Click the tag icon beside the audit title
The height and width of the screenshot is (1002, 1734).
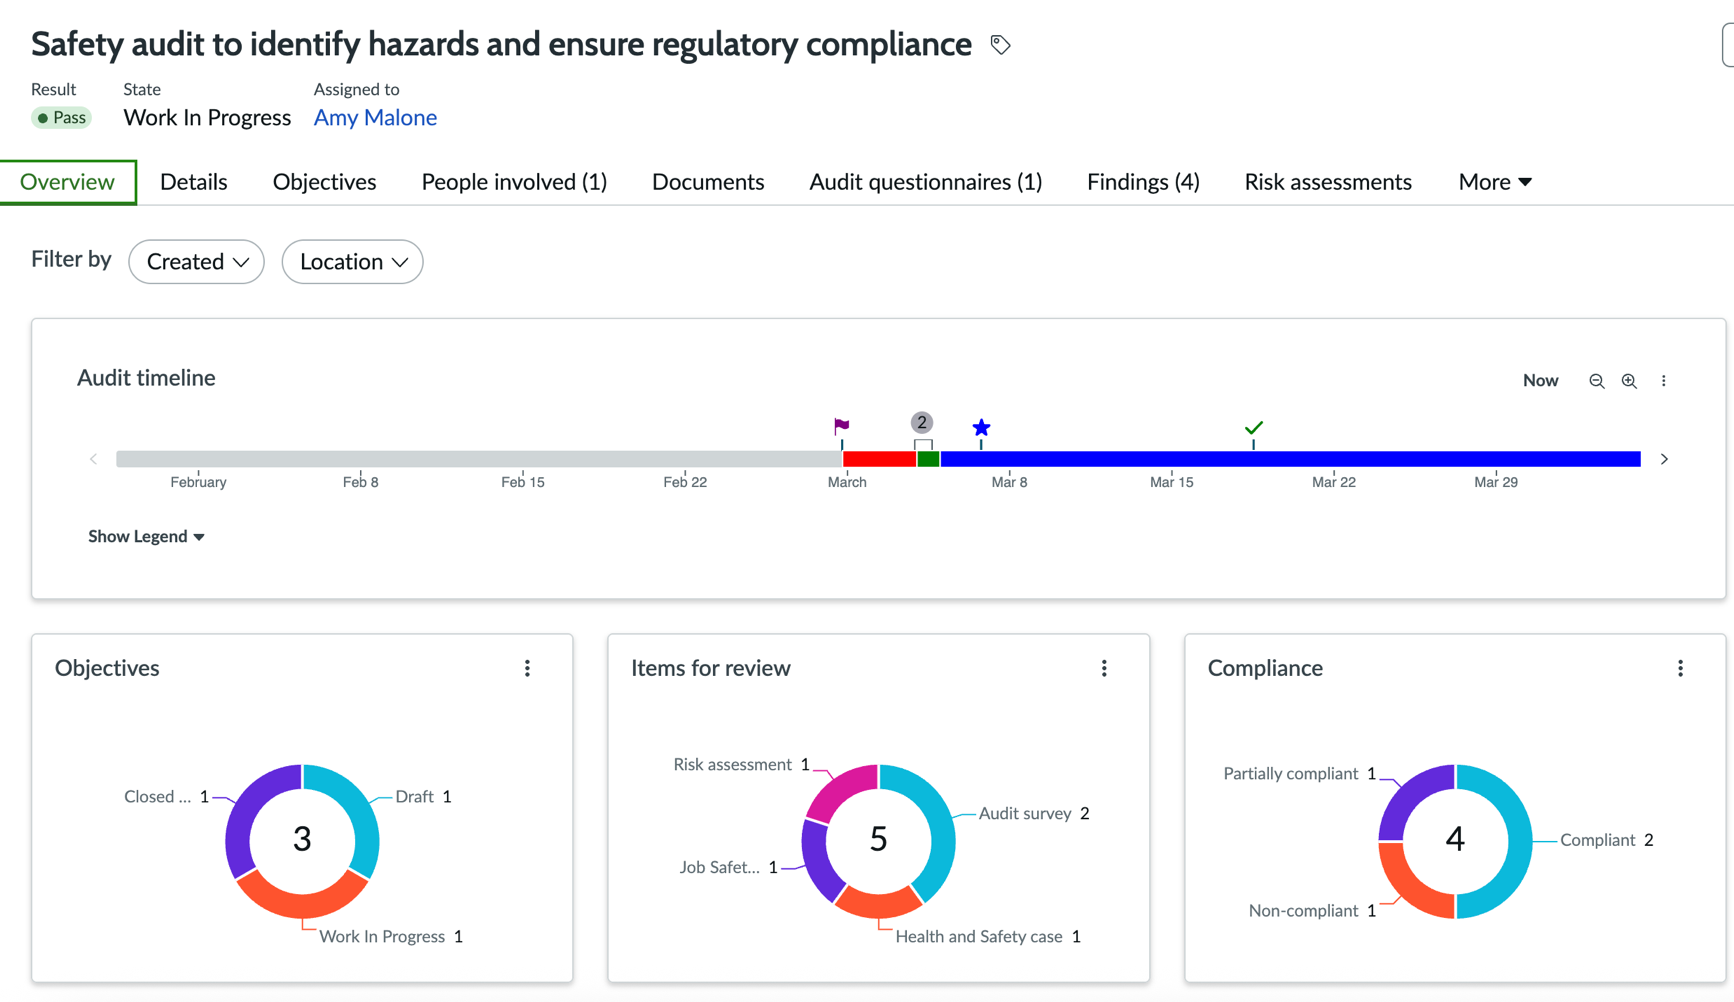1000,44
